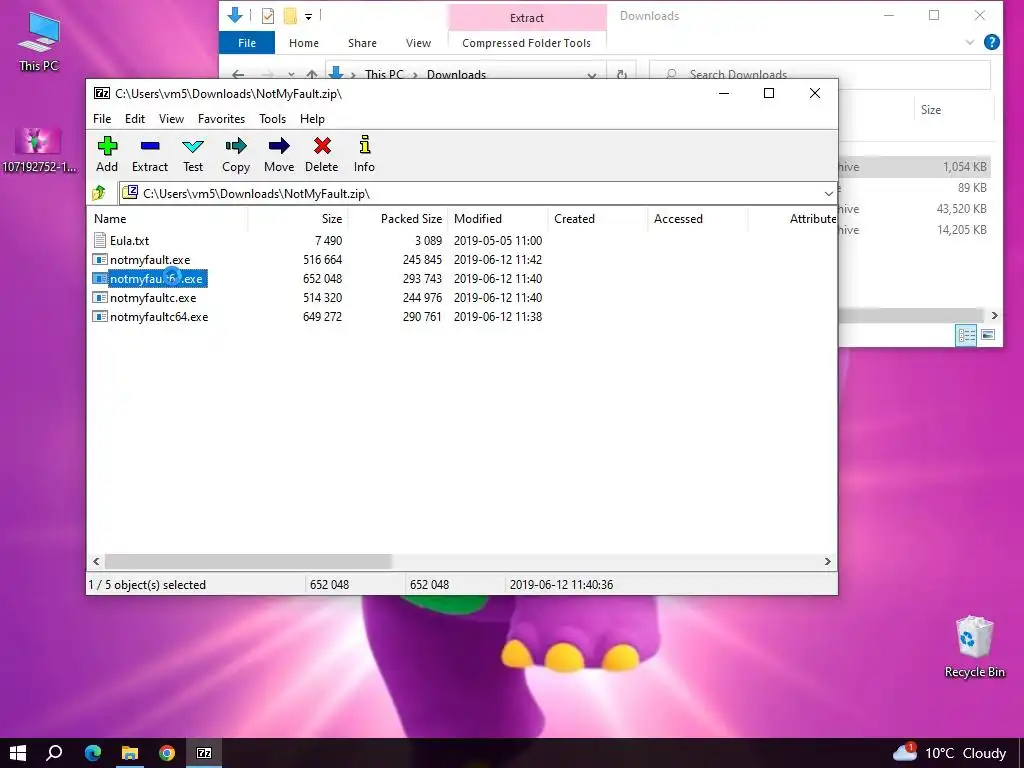Screen dimensions: 1024x768
Task: Click the Extract toolbar icon in 7-Zip
Action: 150,146
